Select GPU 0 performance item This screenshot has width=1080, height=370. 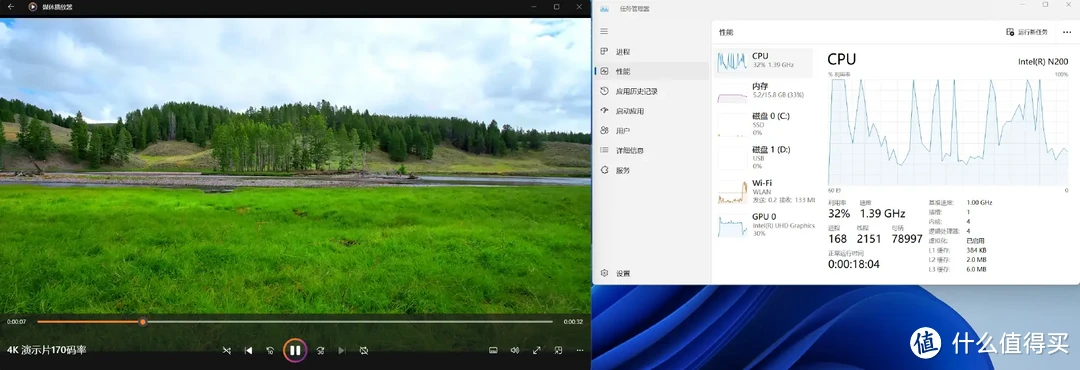(x=764, y=225)
